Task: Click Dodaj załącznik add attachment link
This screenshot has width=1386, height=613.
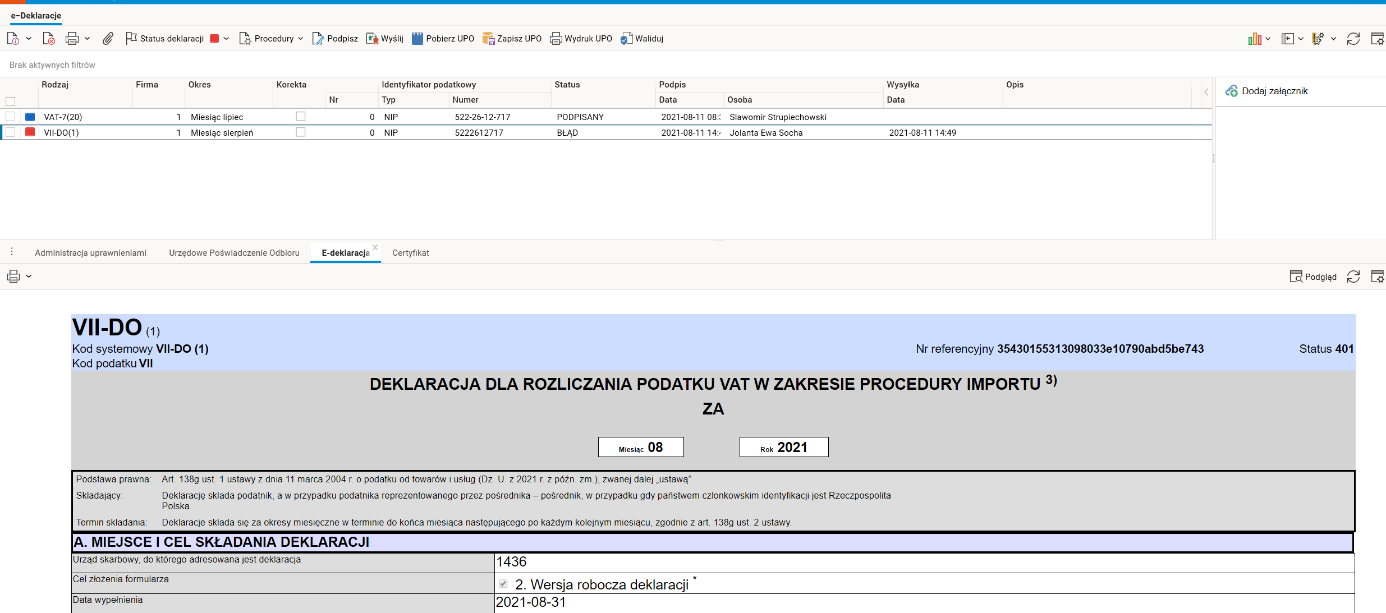Action: (1275, 91)
